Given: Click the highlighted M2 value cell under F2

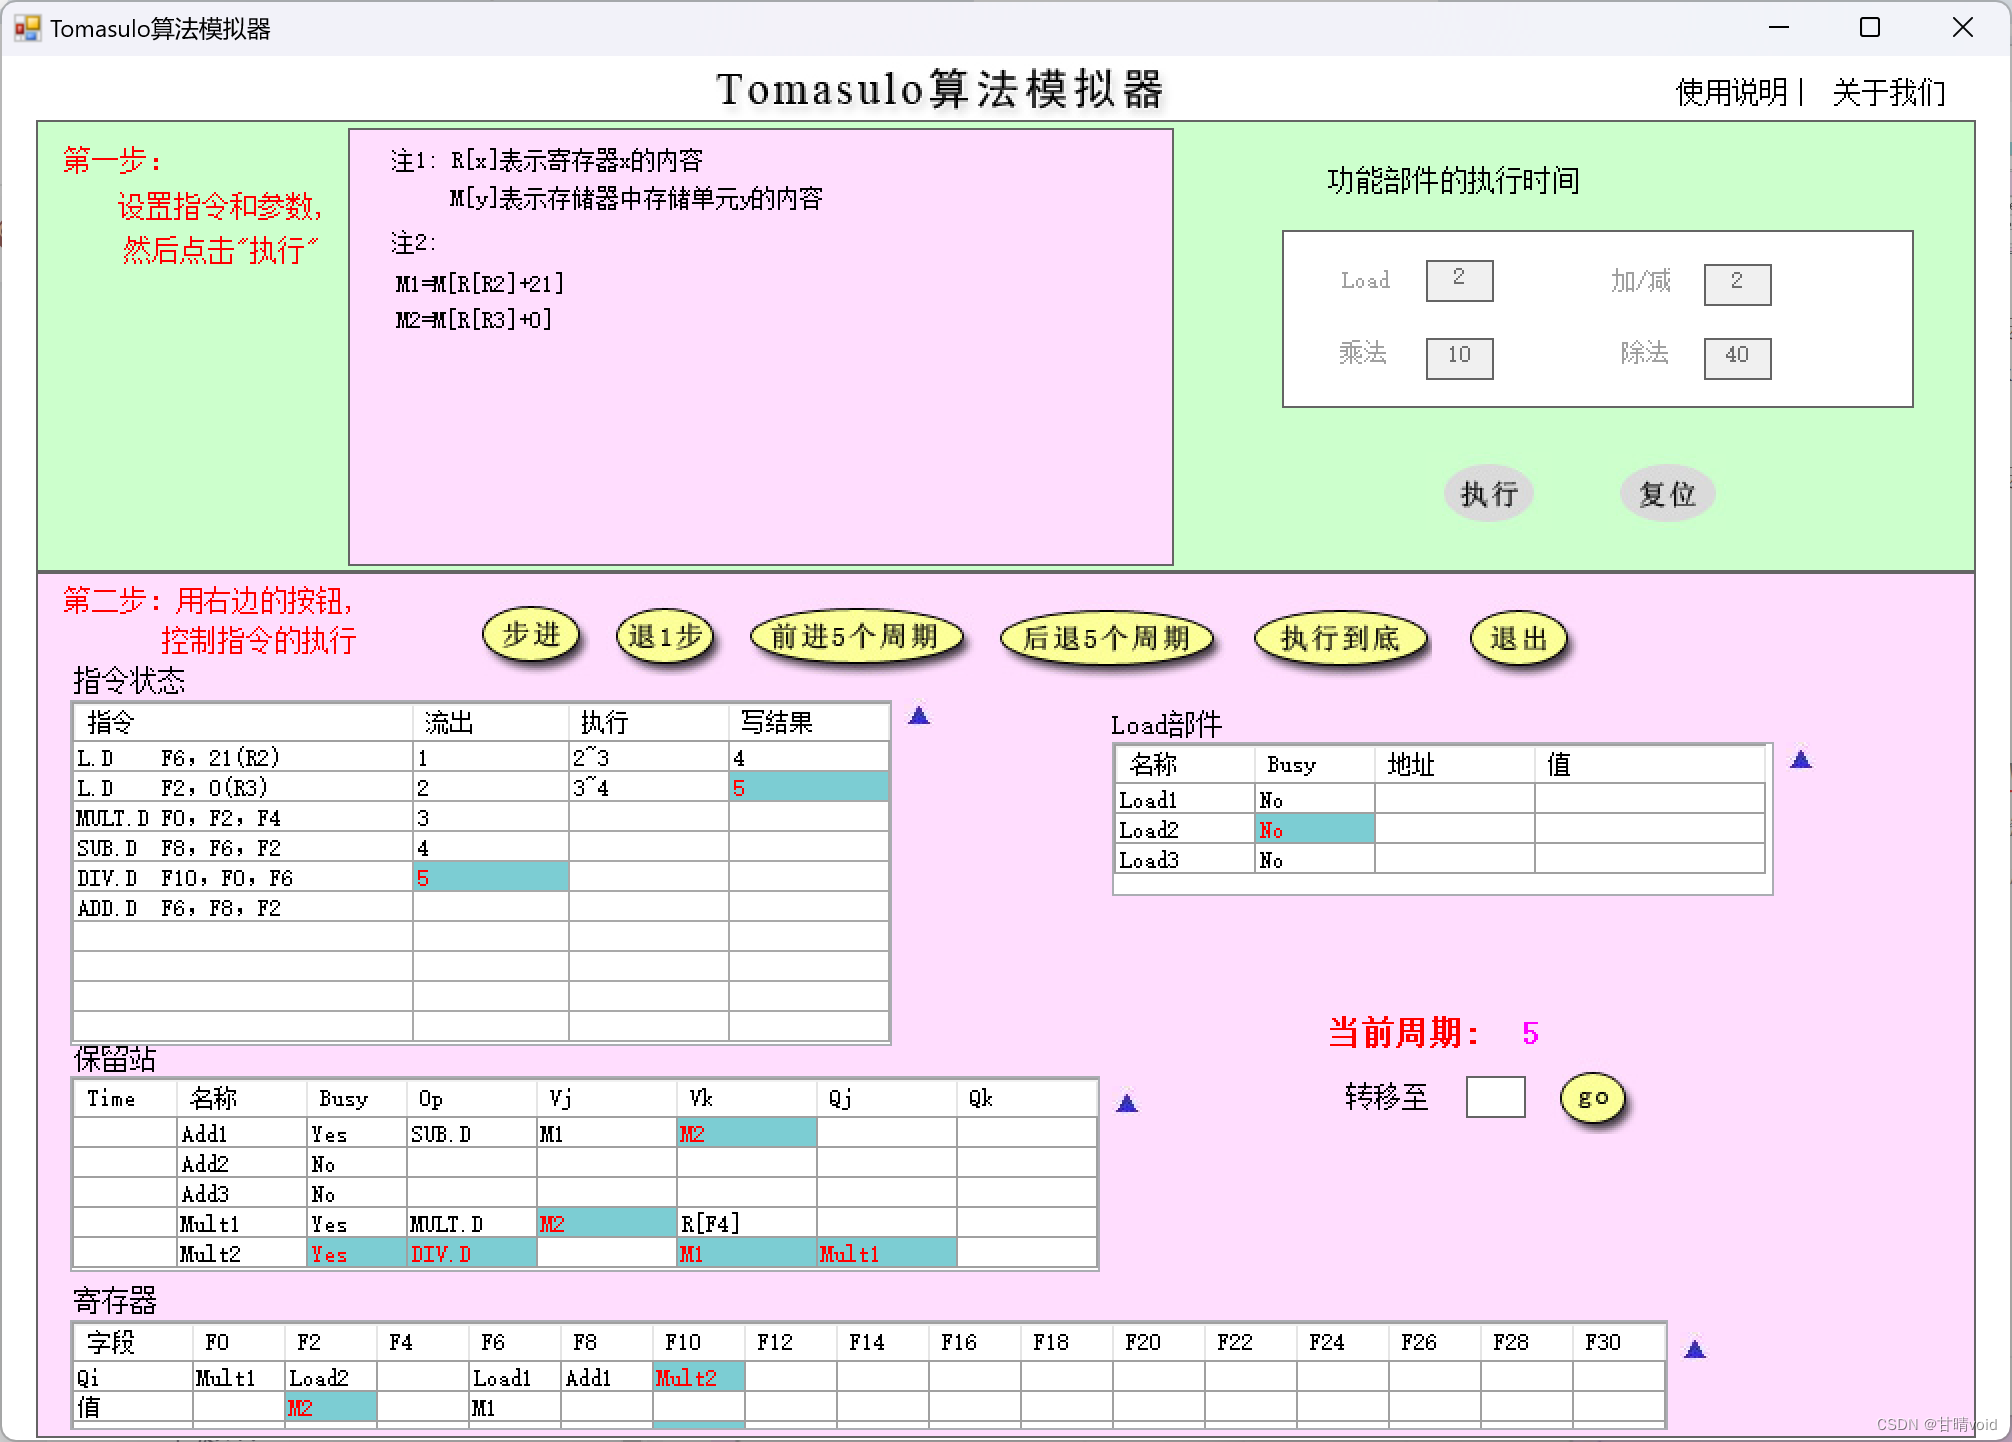Looking at the screenshot, I should [x=330, y=1407].
